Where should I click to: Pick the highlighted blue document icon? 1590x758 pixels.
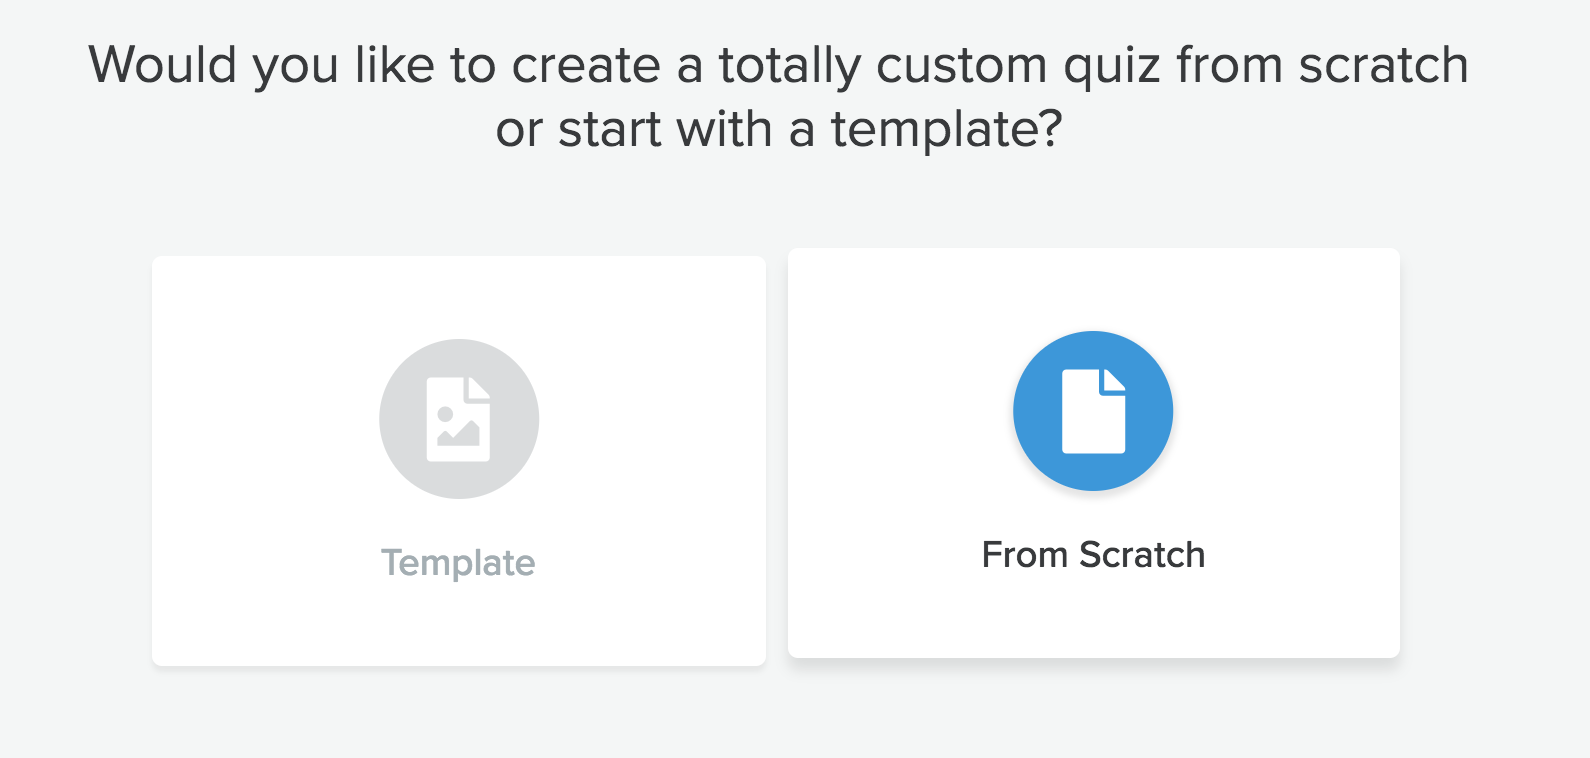(1093, 411)
